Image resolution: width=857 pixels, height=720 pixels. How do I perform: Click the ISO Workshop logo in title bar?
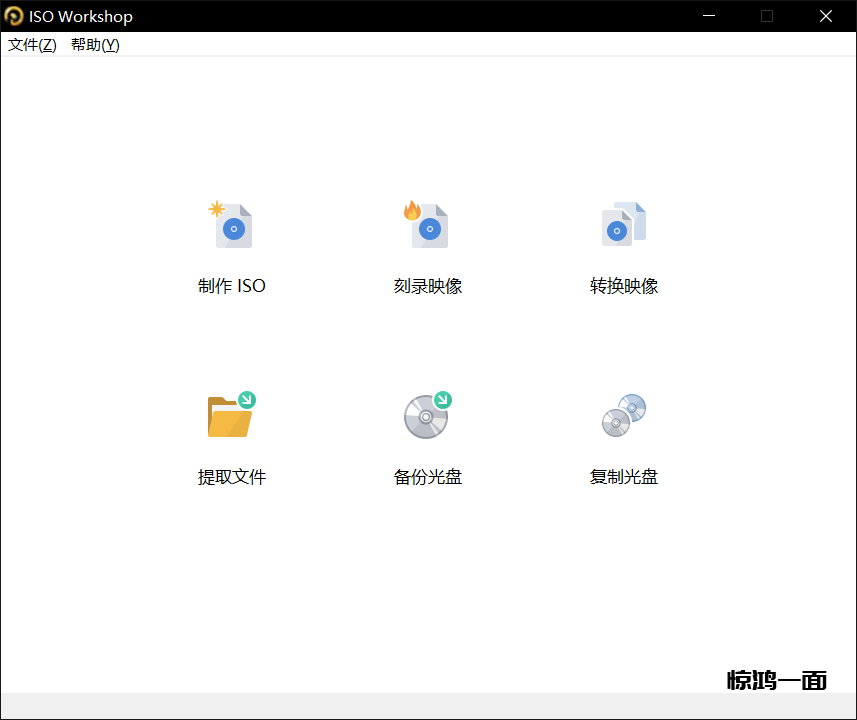14,16
